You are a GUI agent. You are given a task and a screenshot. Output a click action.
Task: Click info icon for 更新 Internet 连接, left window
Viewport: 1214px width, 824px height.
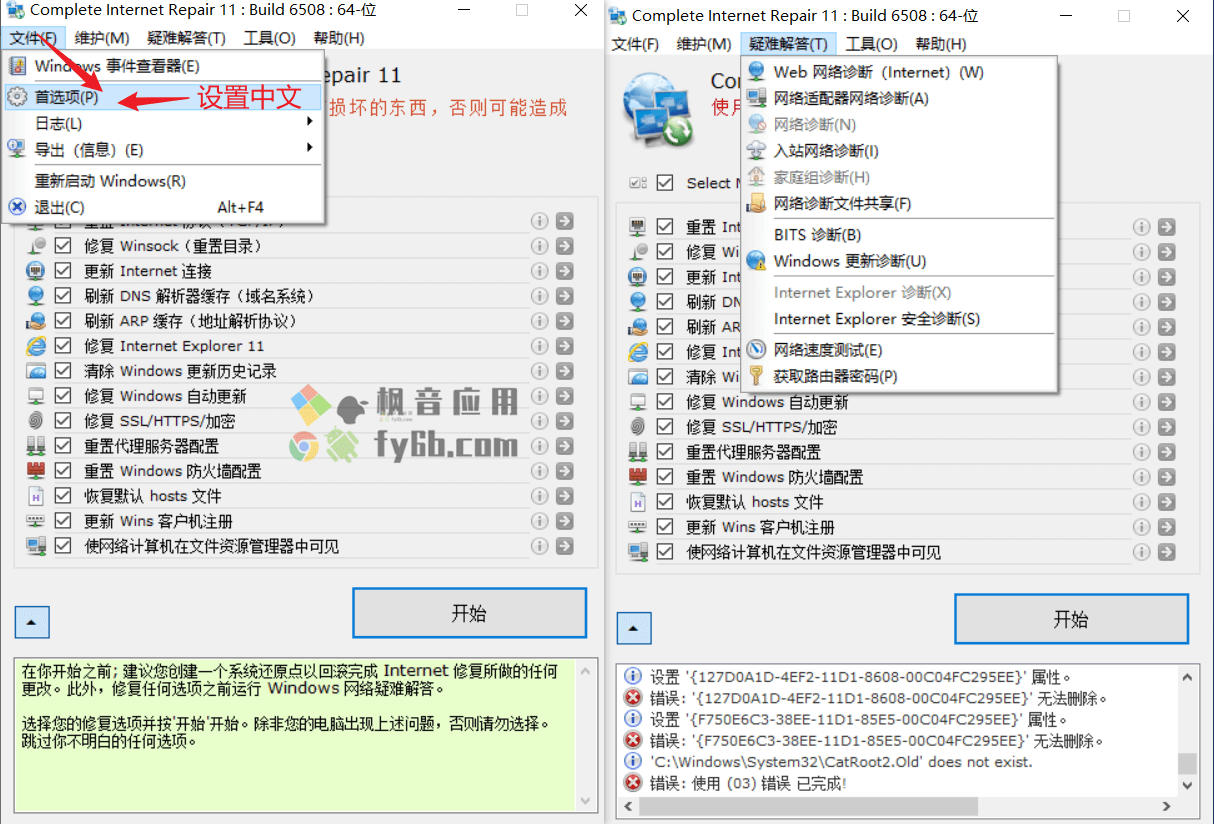[x=540, y=271]
